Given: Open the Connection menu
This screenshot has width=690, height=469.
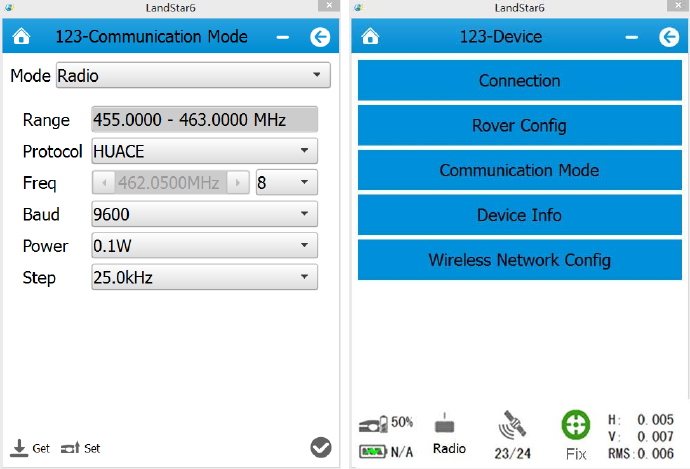Looking at the screenshot, I should 519,81.
